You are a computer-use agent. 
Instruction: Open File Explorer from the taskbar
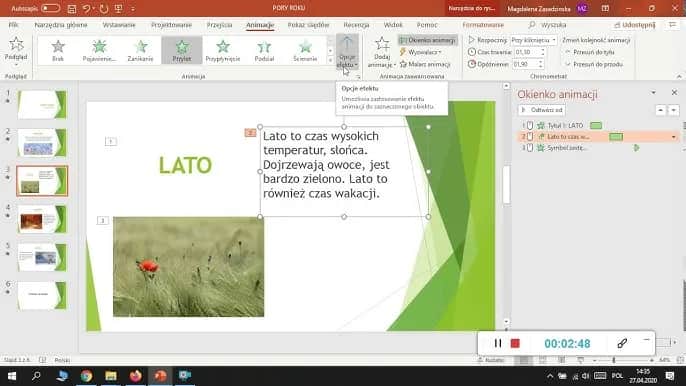(x=111, y=376)
